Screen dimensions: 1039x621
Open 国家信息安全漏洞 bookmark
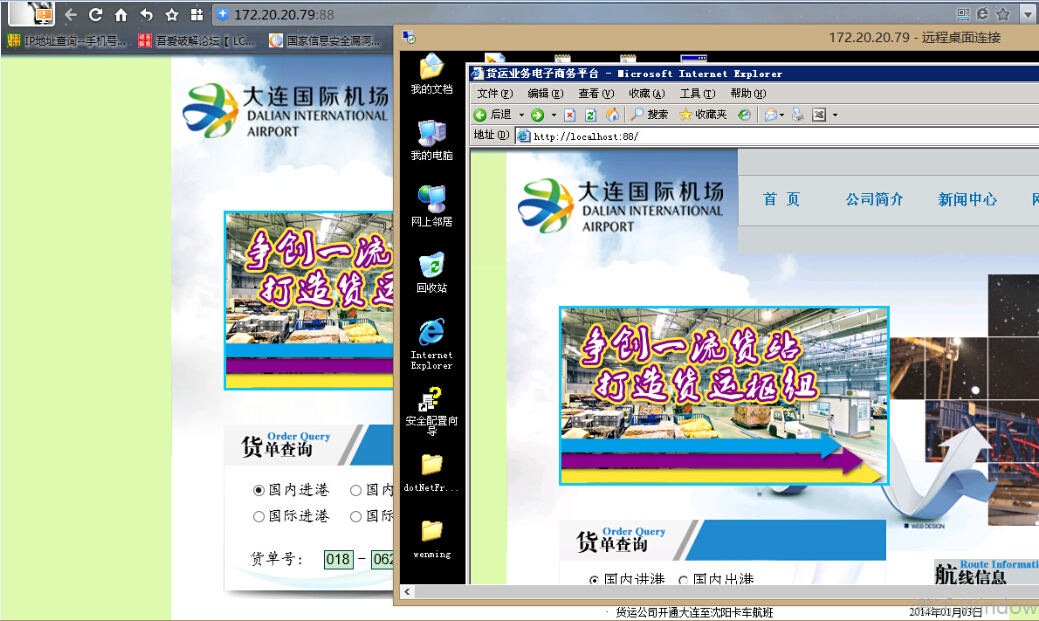325,41
